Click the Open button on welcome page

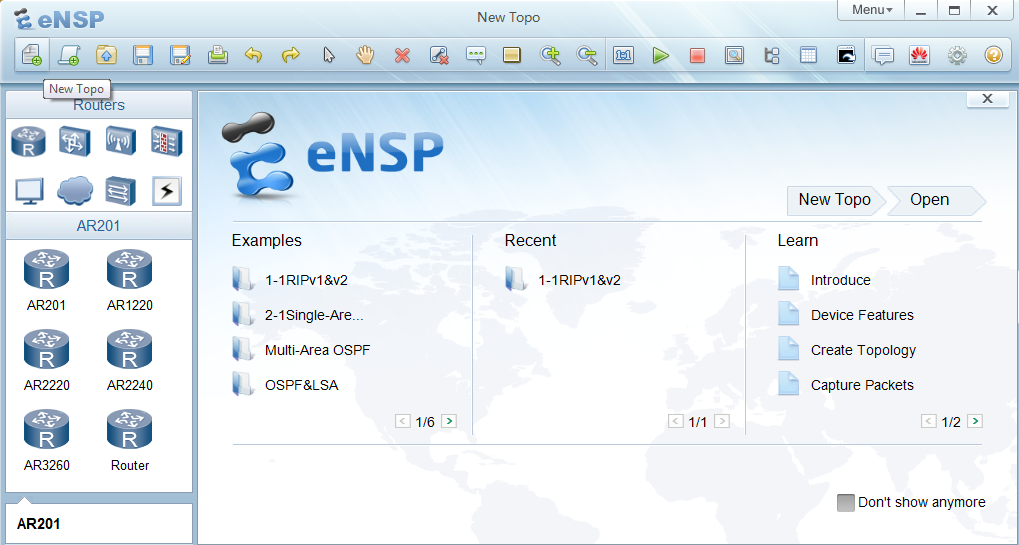[x=935, y=200]
